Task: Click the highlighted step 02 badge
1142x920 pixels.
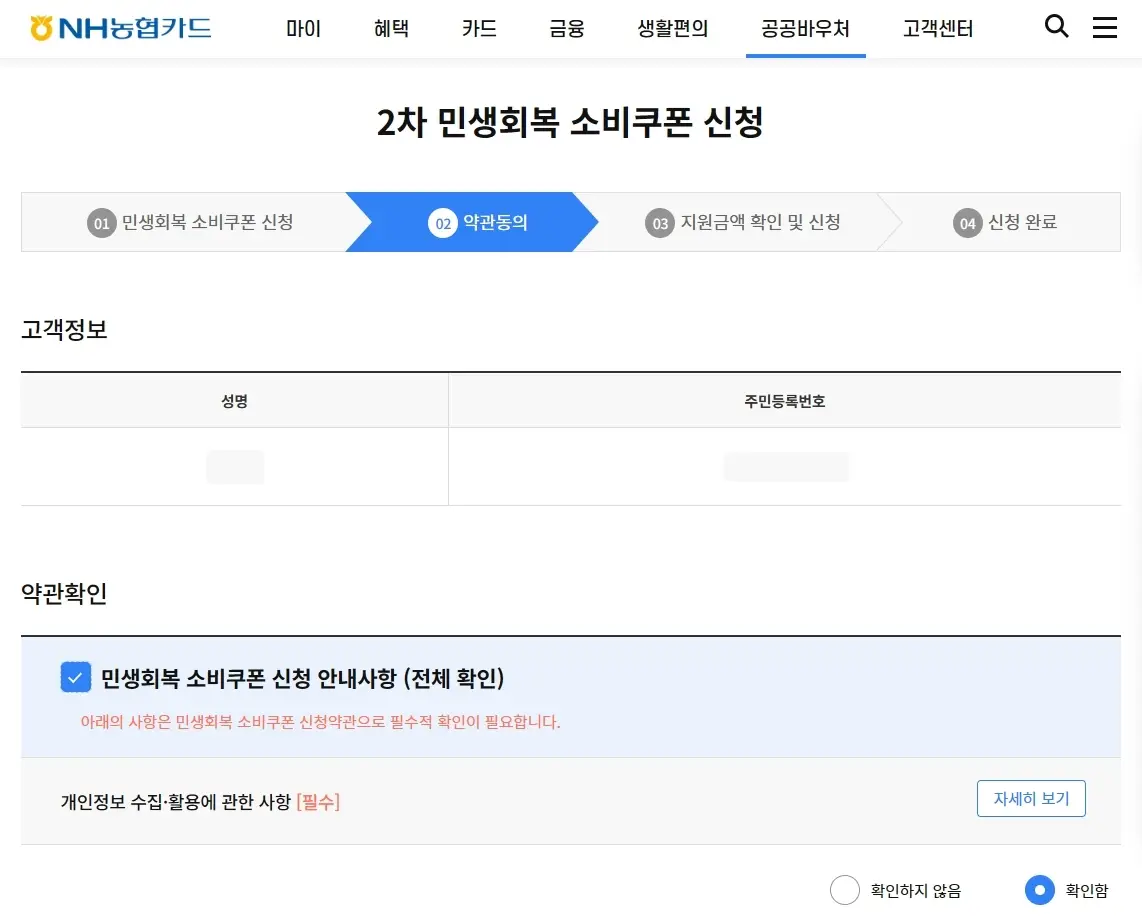Action: [x=443, y=223]
